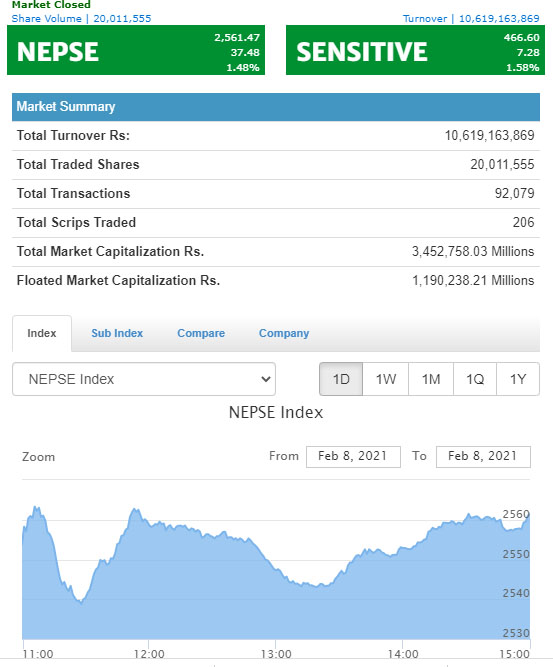Viewport: 553px width, 667px height.
Task: Click the value 206 for scrips traded
Action: (523, 222)
